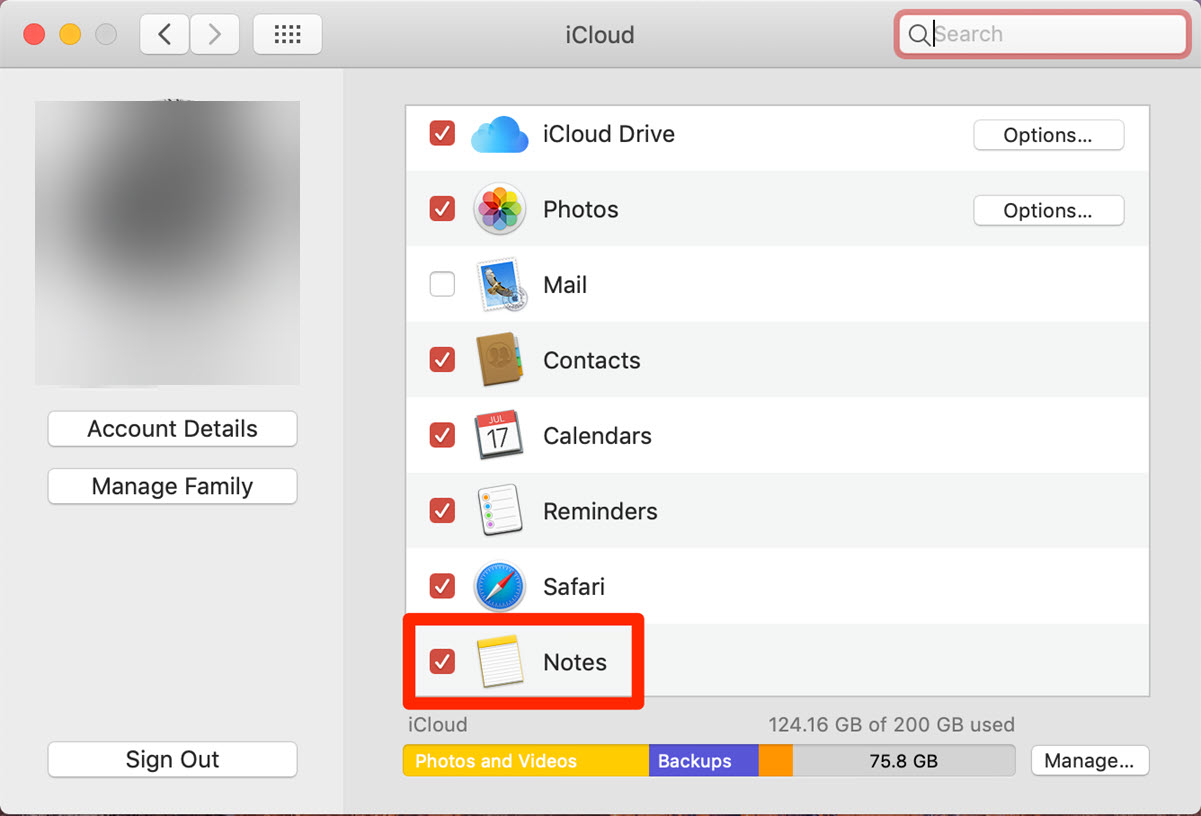Go back with the left arrow
Screen dimensions: 1201x816
pyautogui.click(x=165, y=35)
